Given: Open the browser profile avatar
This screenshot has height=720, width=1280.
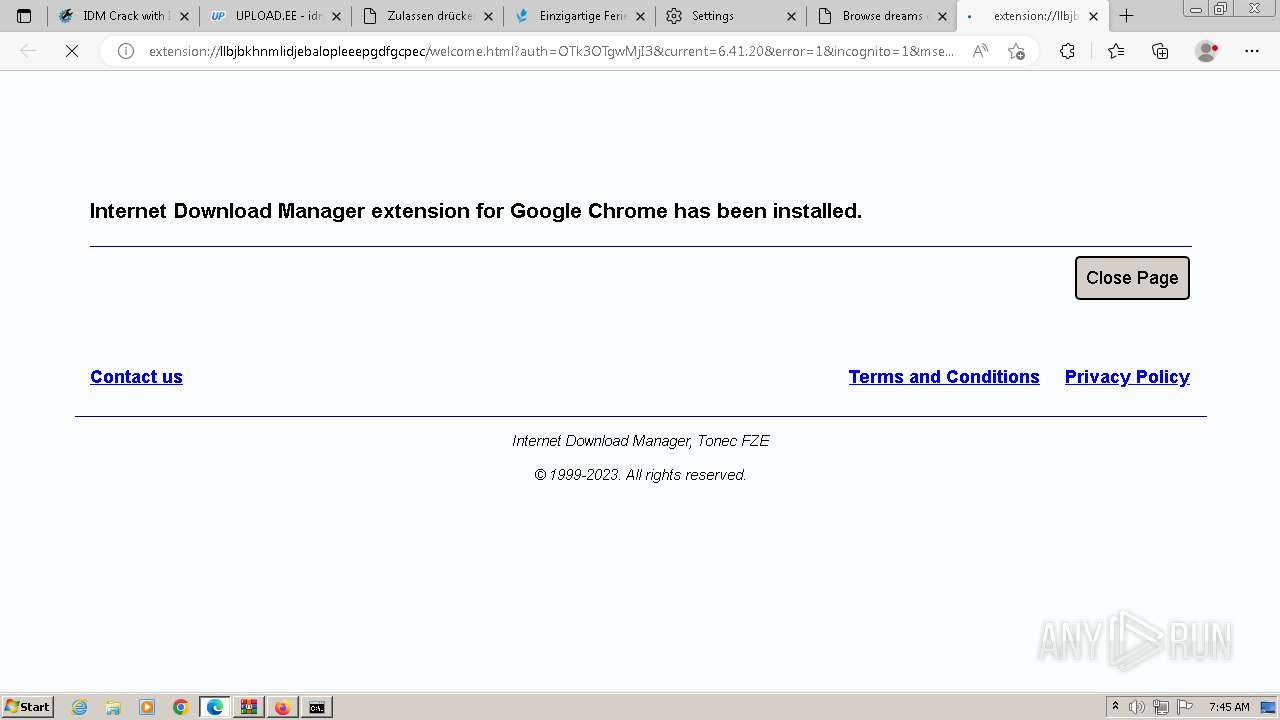Looking at the screenshot, I should coord(1207,51).
